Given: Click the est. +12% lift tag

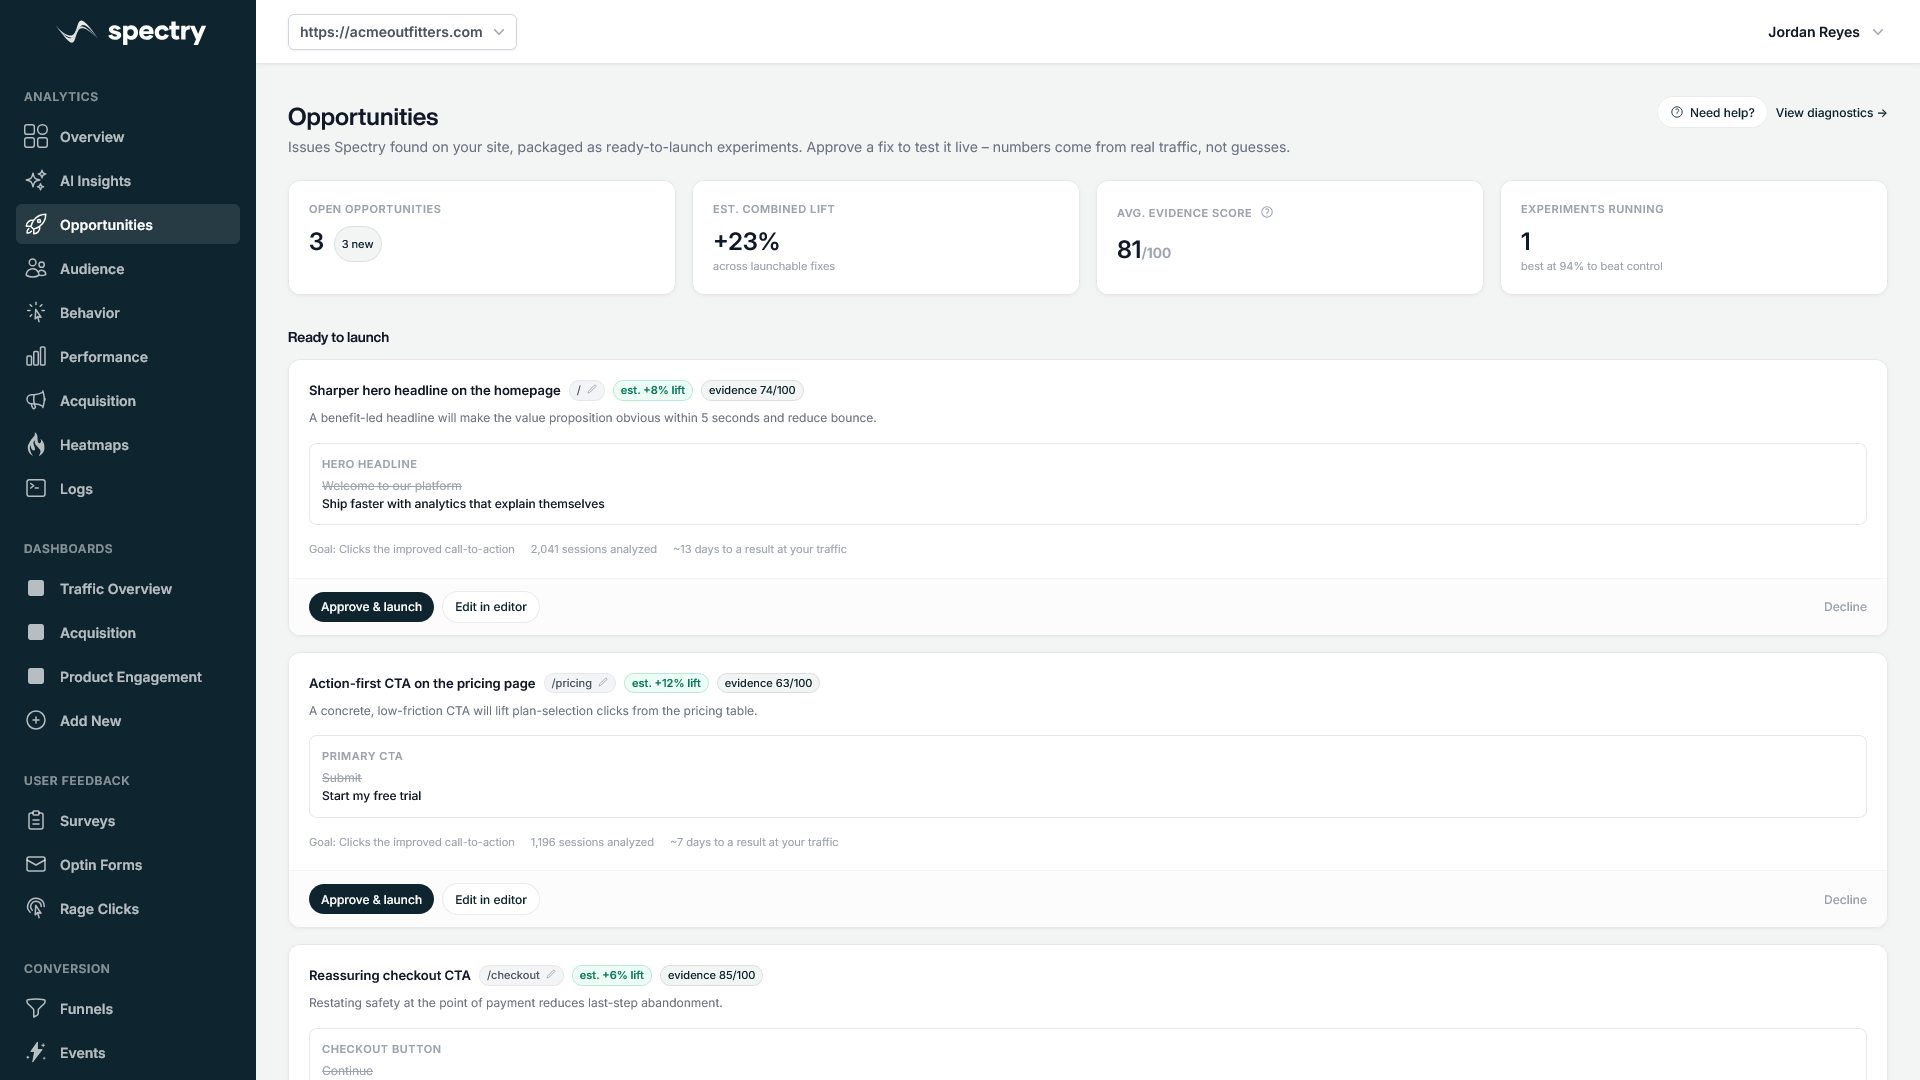Looking at the screenshot, I should coord(666,683).
